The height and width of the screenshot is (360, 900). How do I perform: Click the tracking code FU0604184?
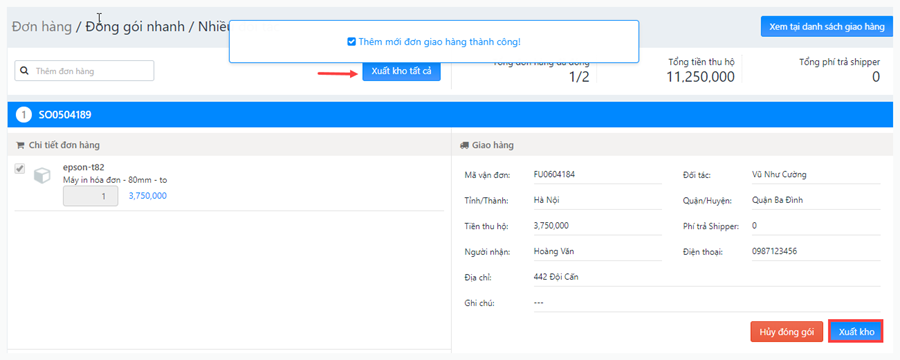554,175
